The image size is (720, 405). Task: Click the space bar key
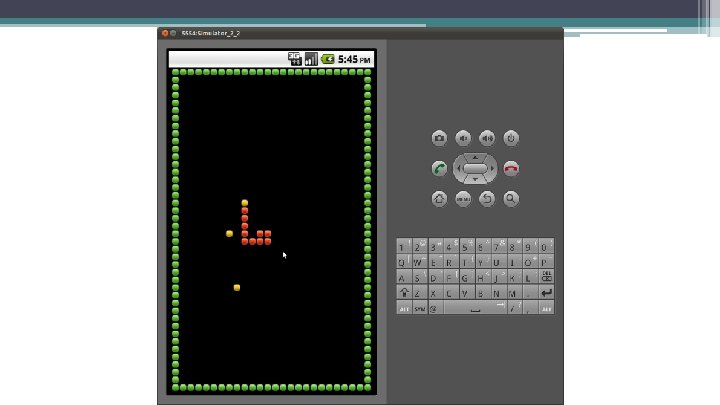pyautogui.click(x=475, y=308)
